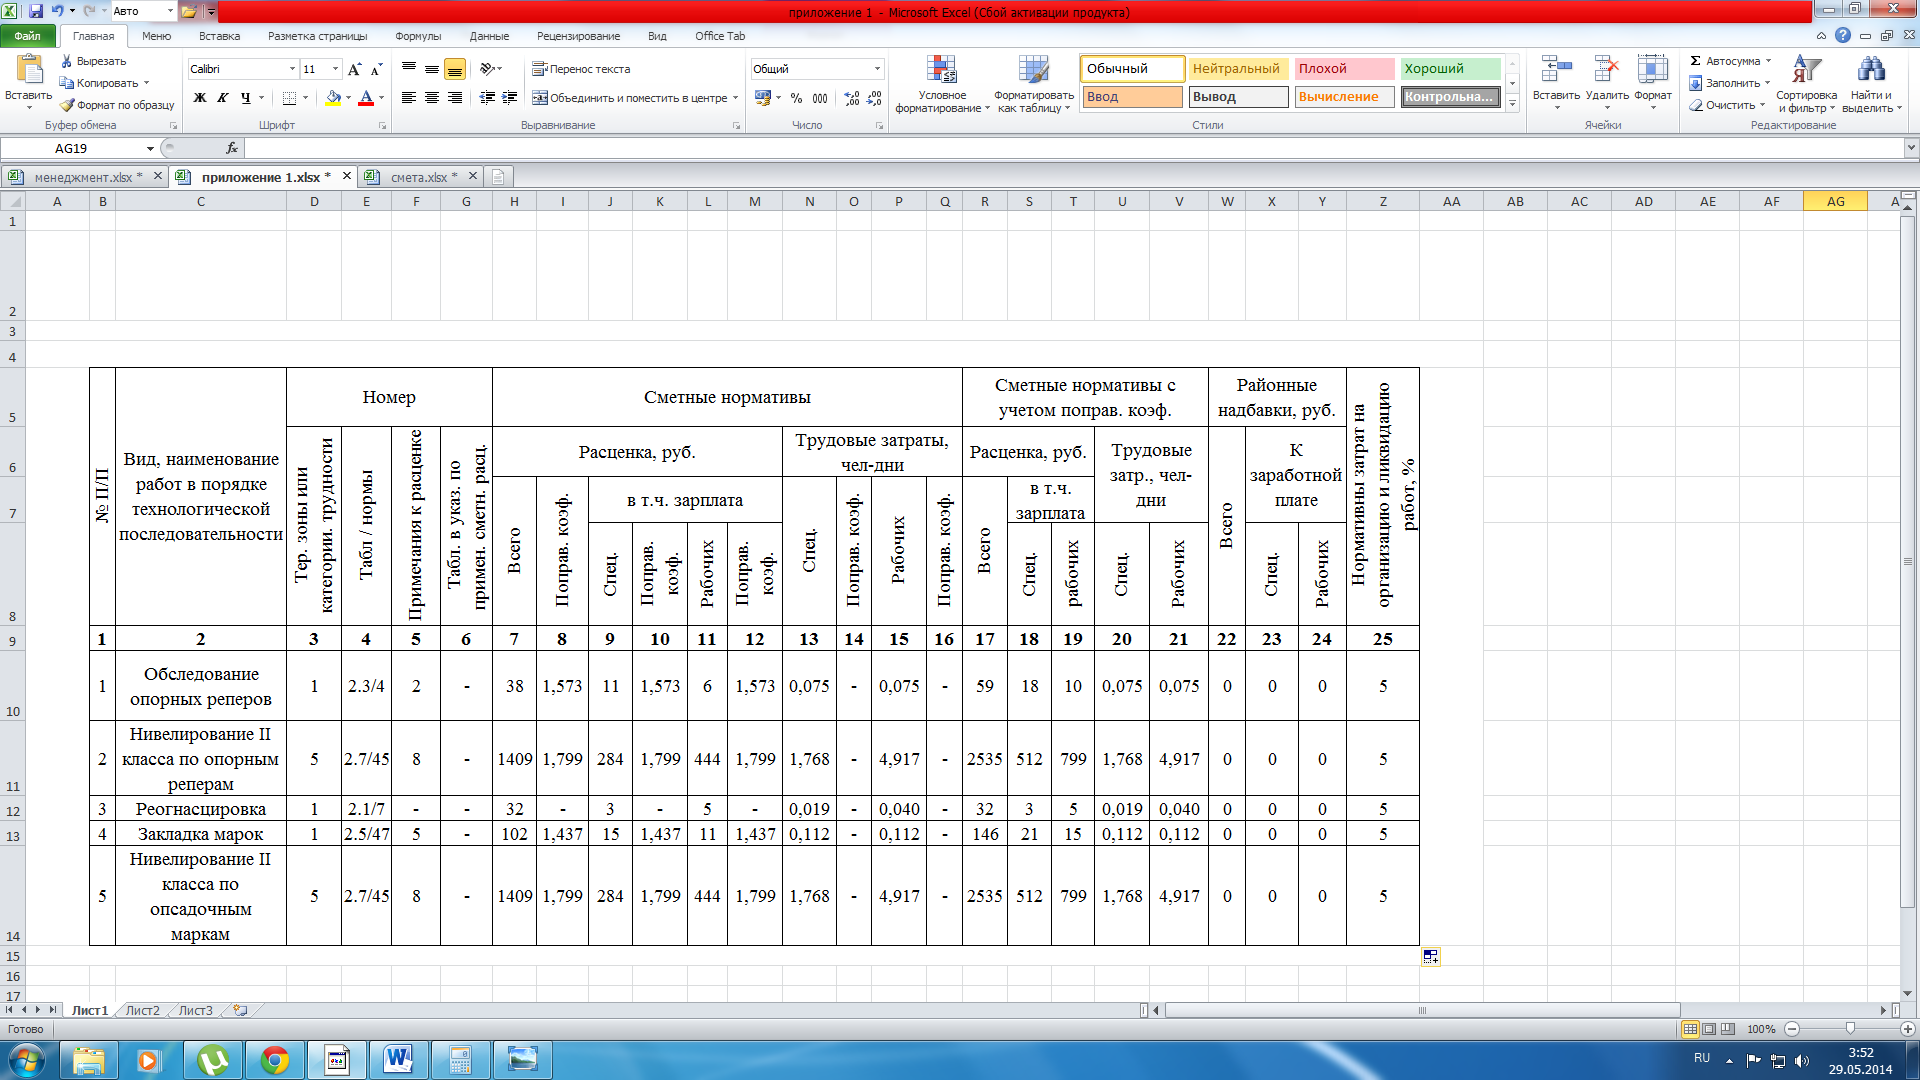Click the Increase Font Size icon
Screen dimensions: 1920x1080
pyautogui.click(x=354, y=69)
